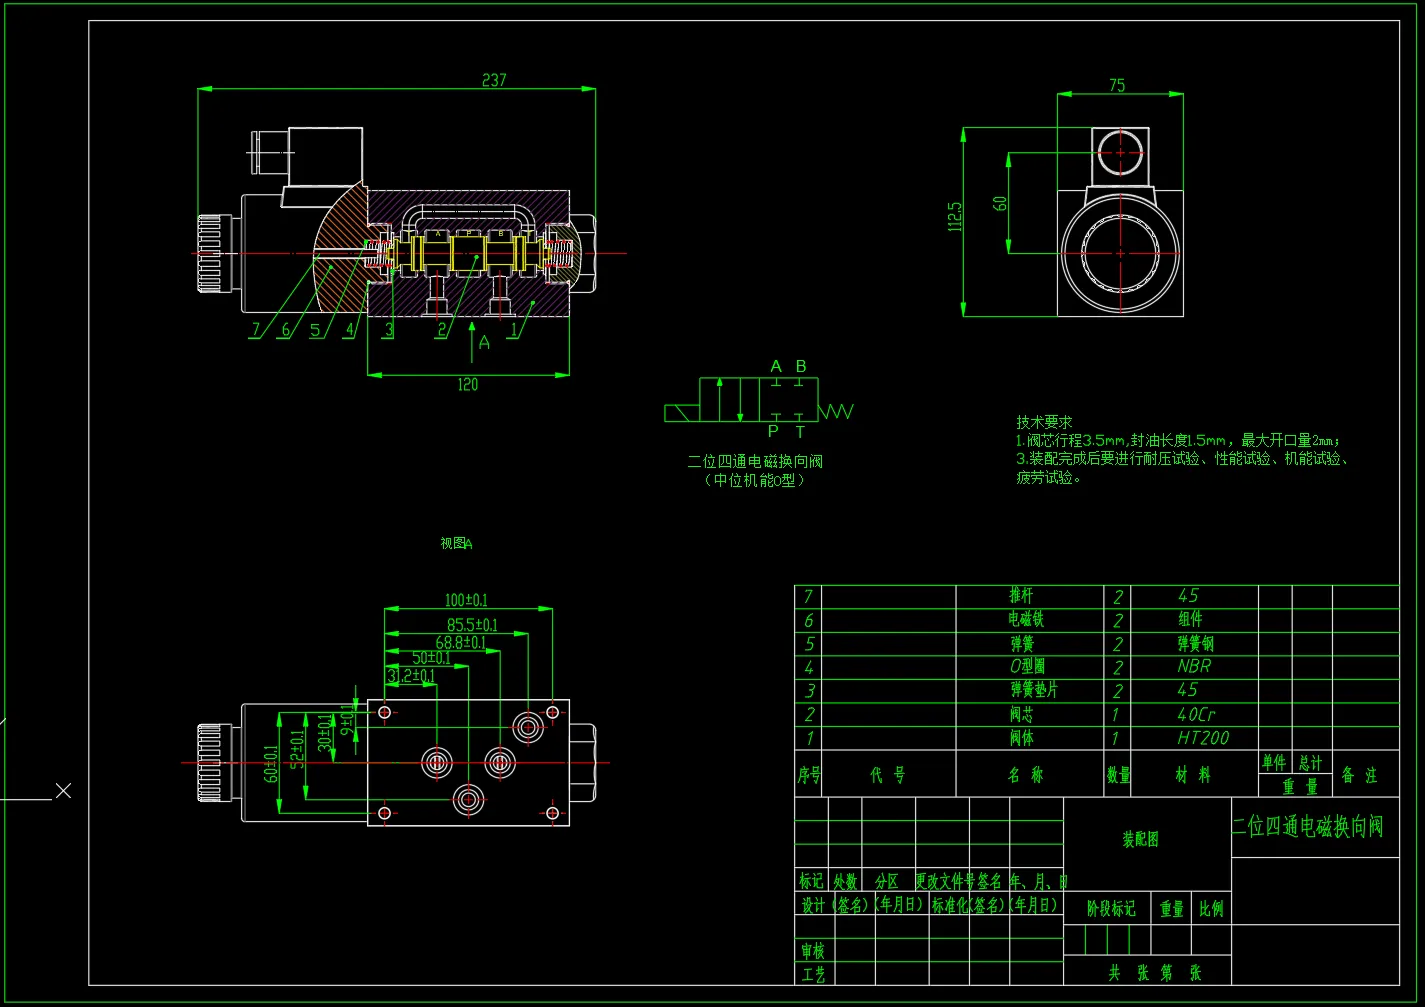
Task: Select the '68.8±0.1' dimension text
Action: (460, 642)
